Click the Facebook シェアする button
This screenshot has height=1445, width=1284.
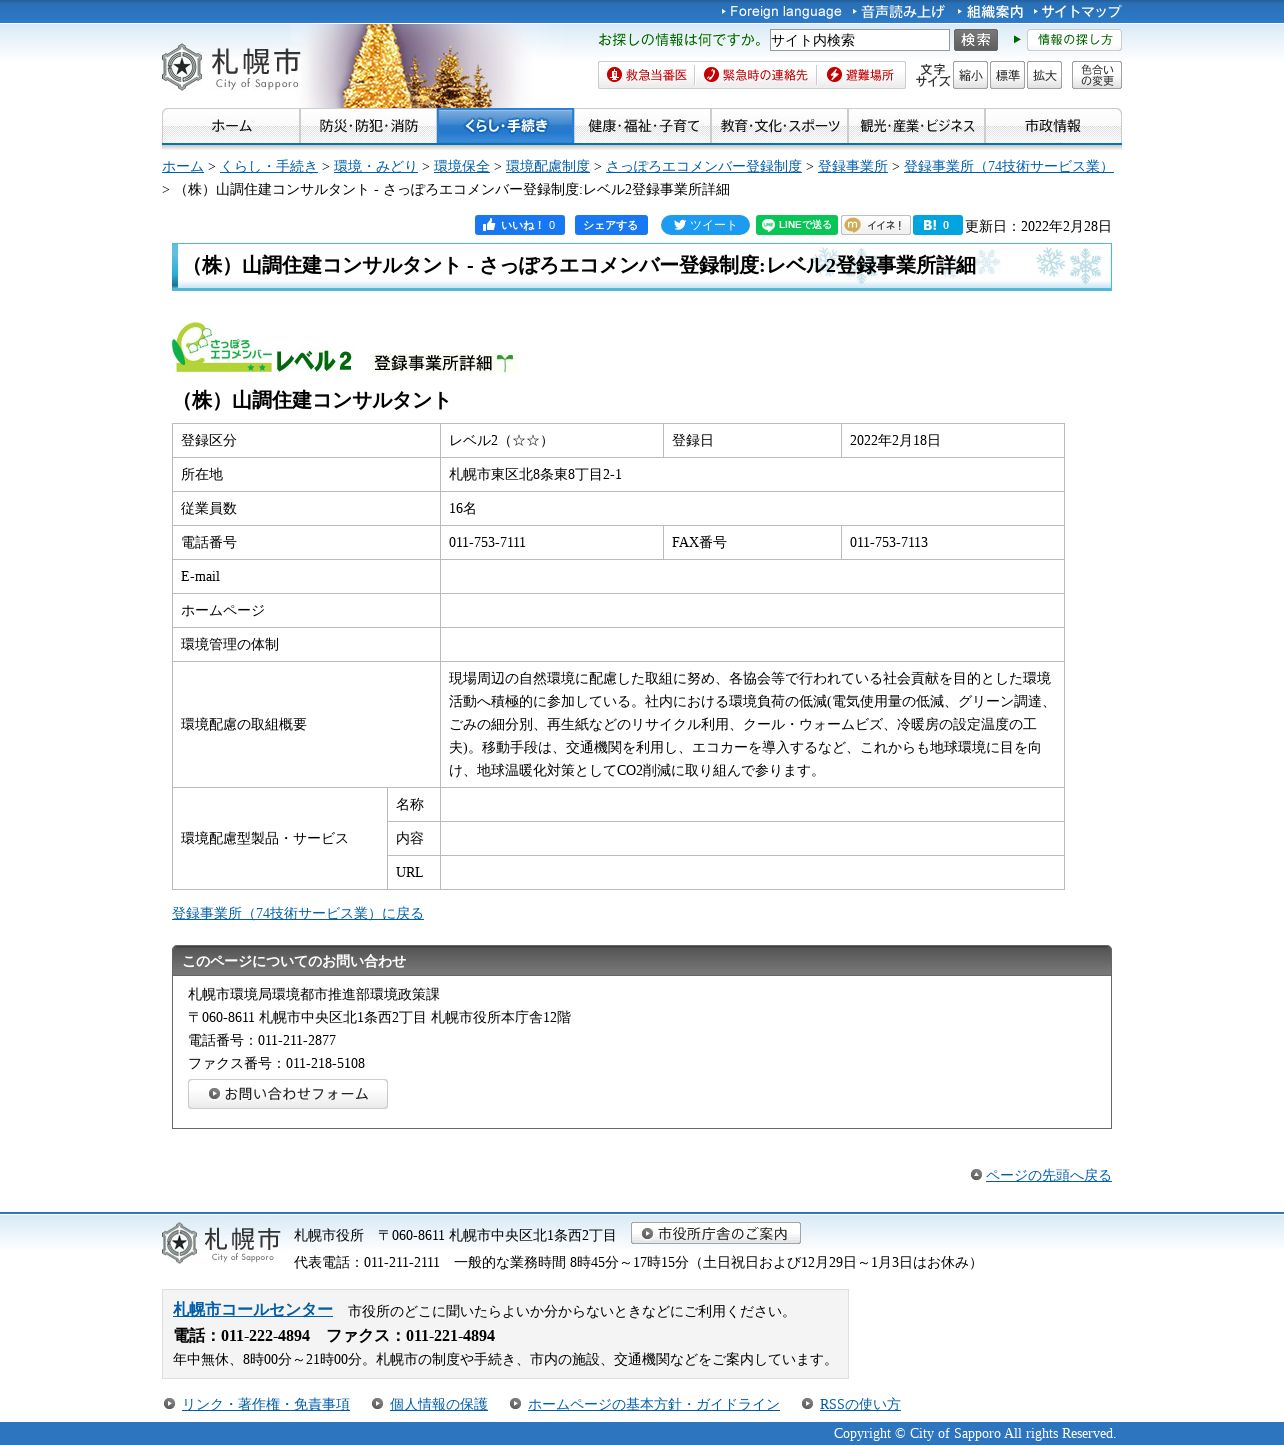tap(611, 225)
